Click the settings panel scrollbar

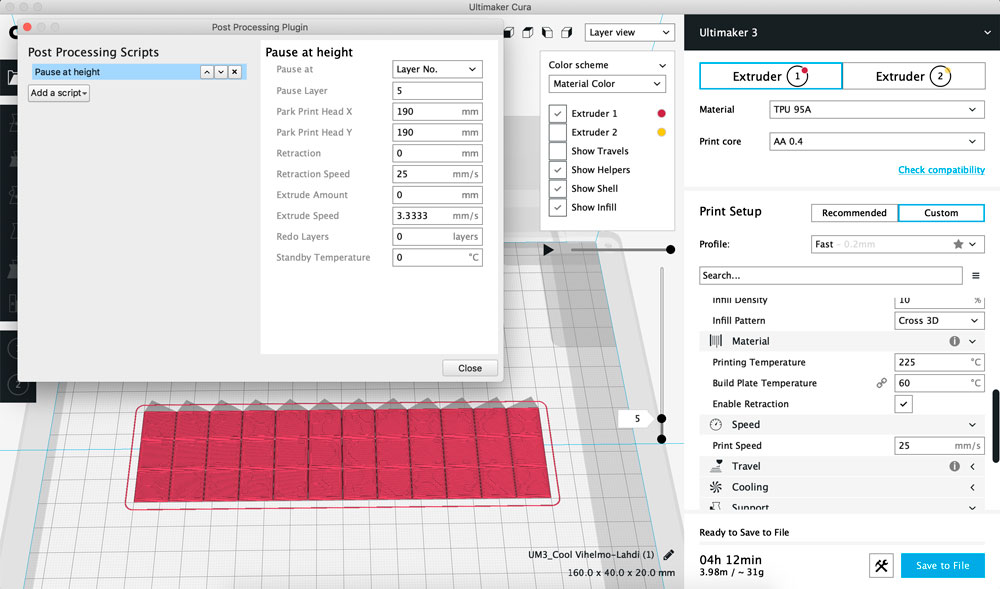(996, 426)
